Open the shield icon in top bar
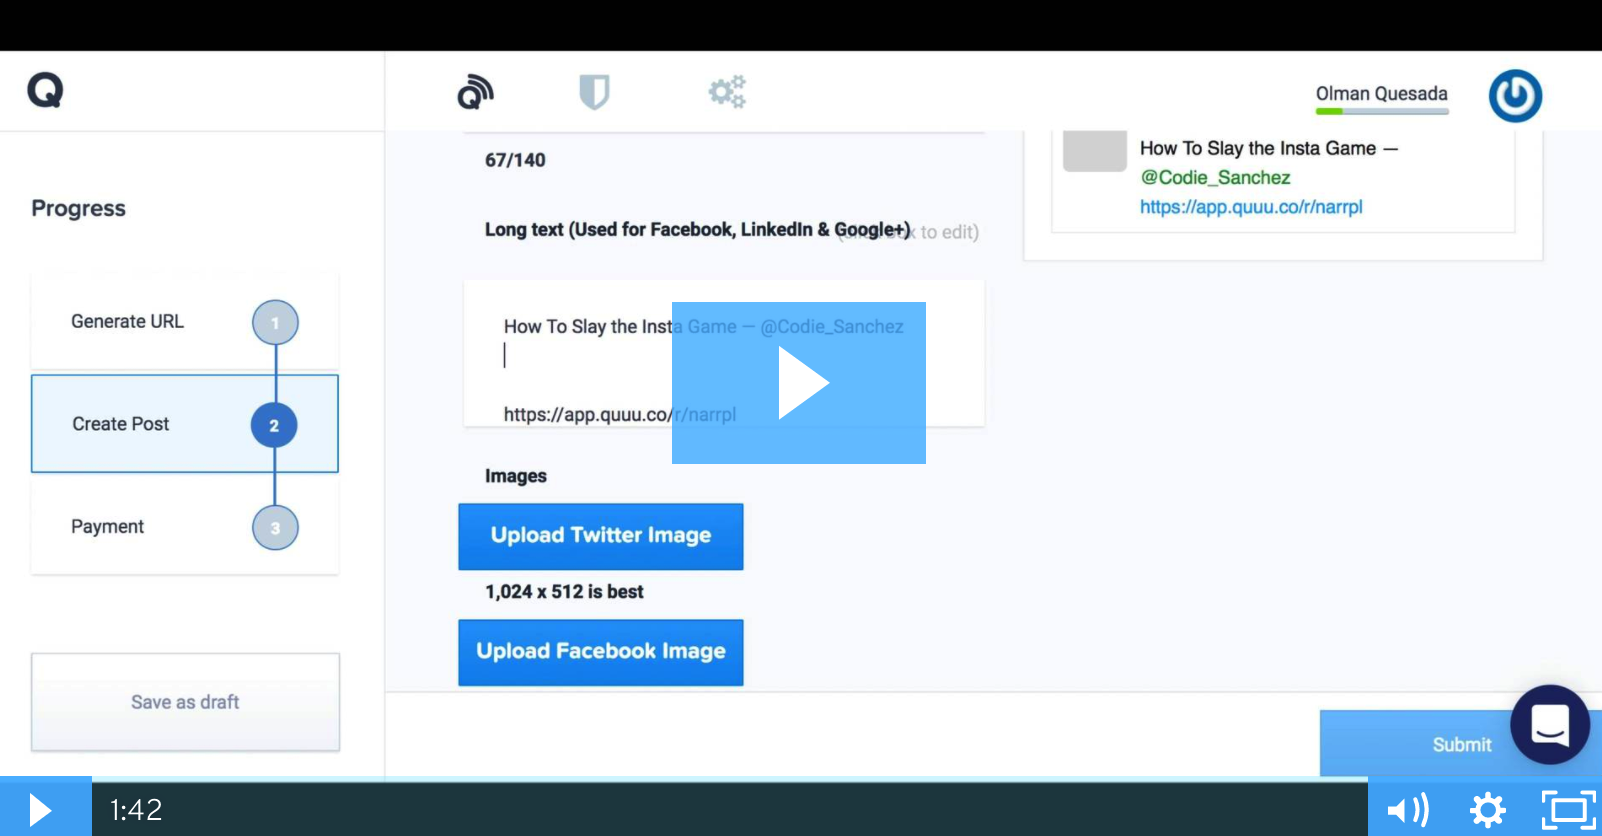Viewport: 1602px width, 836px height. (594, 92)
